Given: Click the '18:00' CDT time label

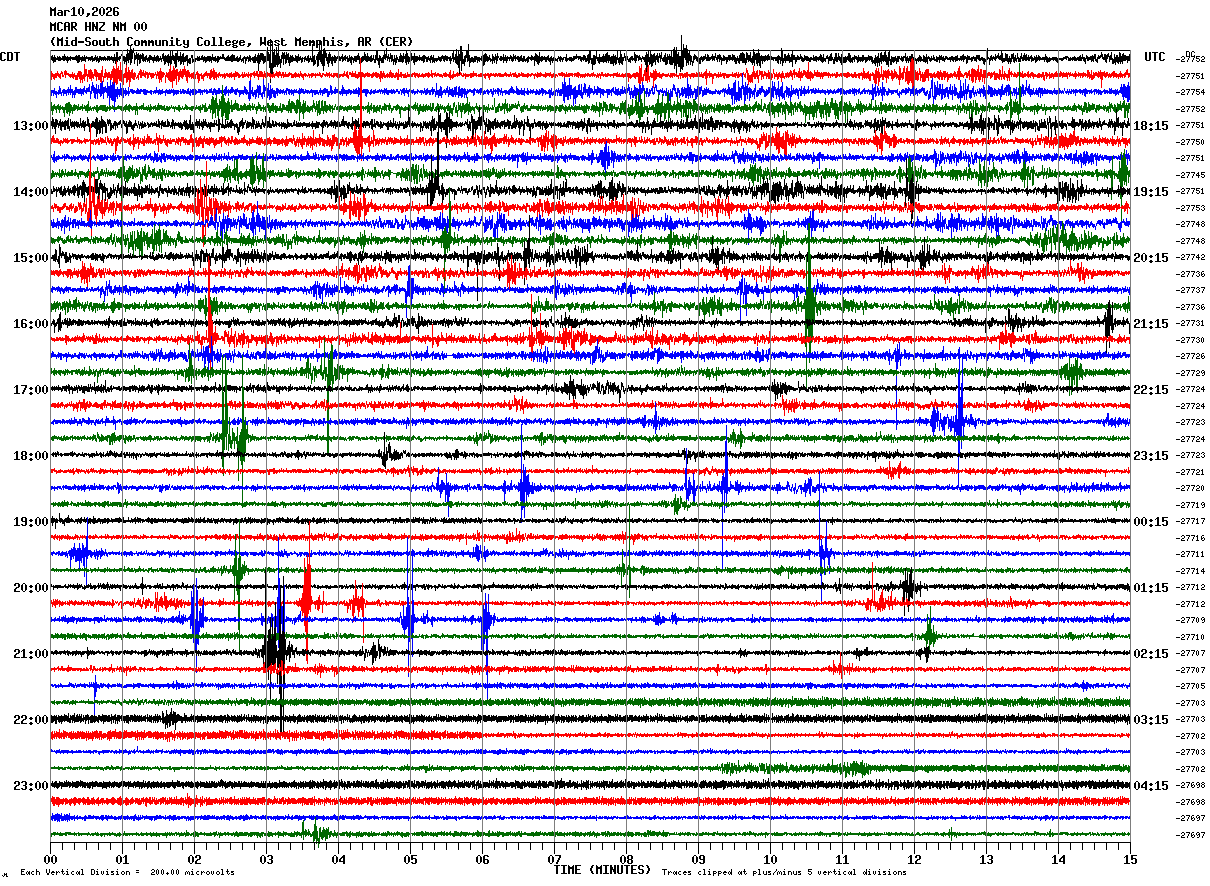Looking at the screenshot, I should click(x=31, y=456).
